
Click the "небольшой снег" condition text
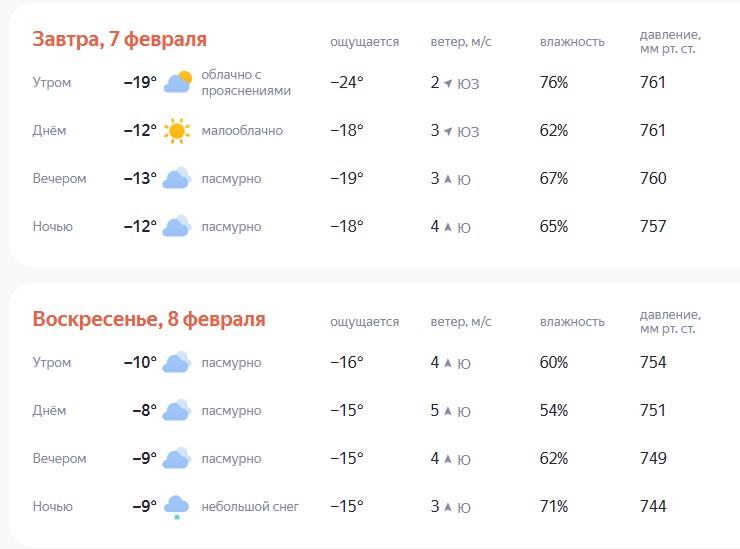[250, 507]
